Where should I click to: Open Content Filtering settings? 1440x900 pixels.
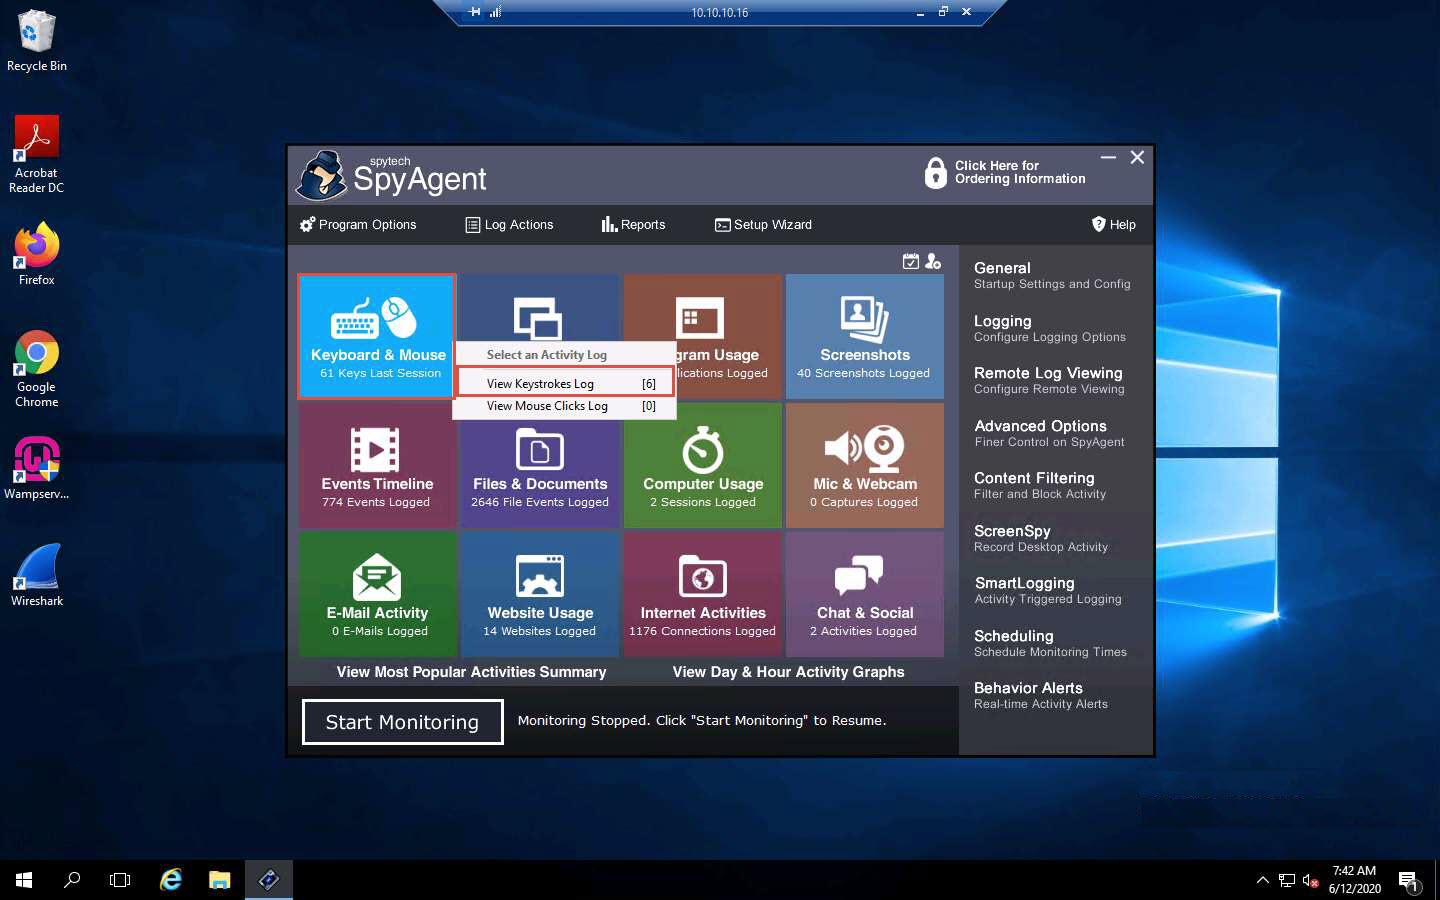pyautogui.click(x=1040, y=485)
